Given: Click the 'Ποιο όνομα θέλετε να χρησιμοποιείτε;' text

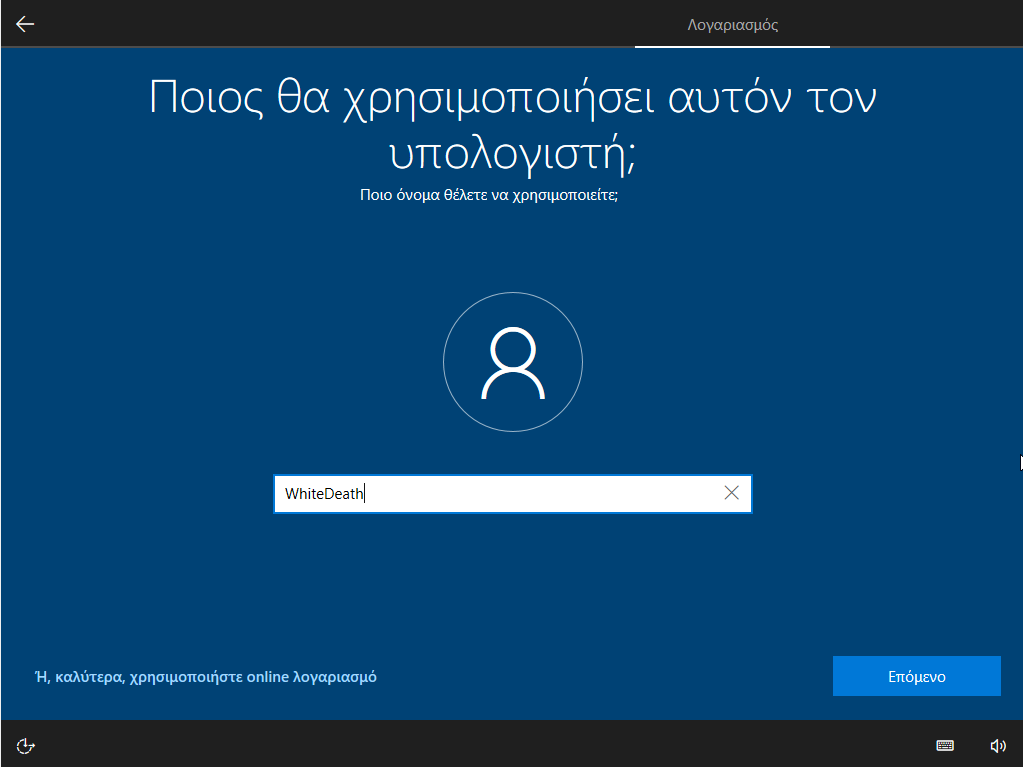Looking at the screenshot, I should click(x=489, y=194).
